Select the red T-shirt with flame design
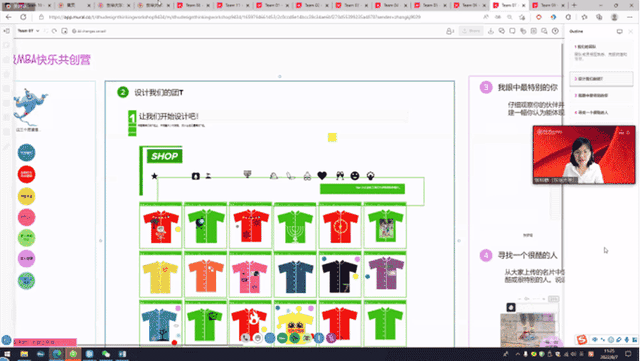This screenshot has height=361, width=640. 249,324
